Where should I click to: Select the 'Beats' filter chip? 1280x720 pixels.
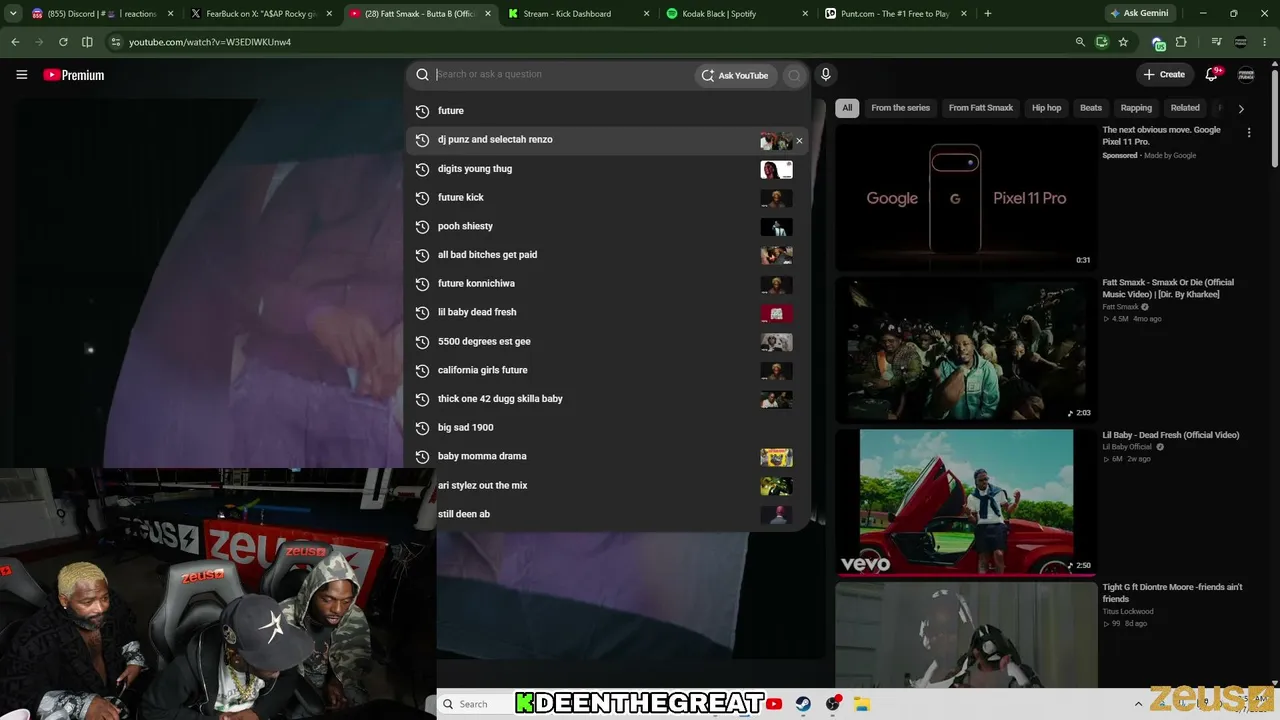pyautogui.click(x=1090, y=108)
